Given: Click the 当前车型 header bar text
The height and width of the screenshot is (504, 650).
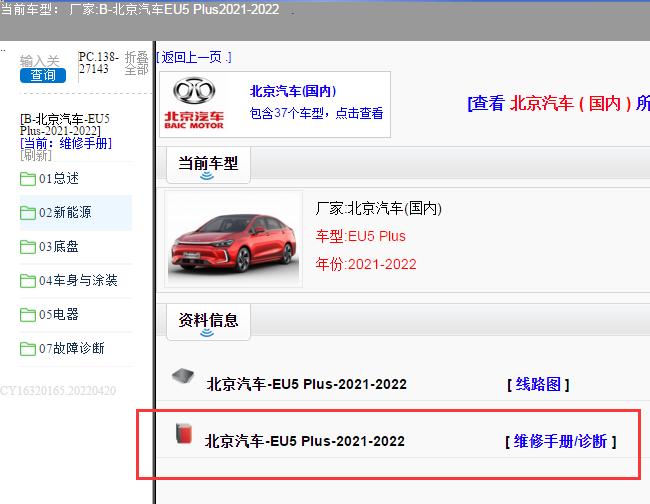Looking at the screenshot, I should (140, 9).
